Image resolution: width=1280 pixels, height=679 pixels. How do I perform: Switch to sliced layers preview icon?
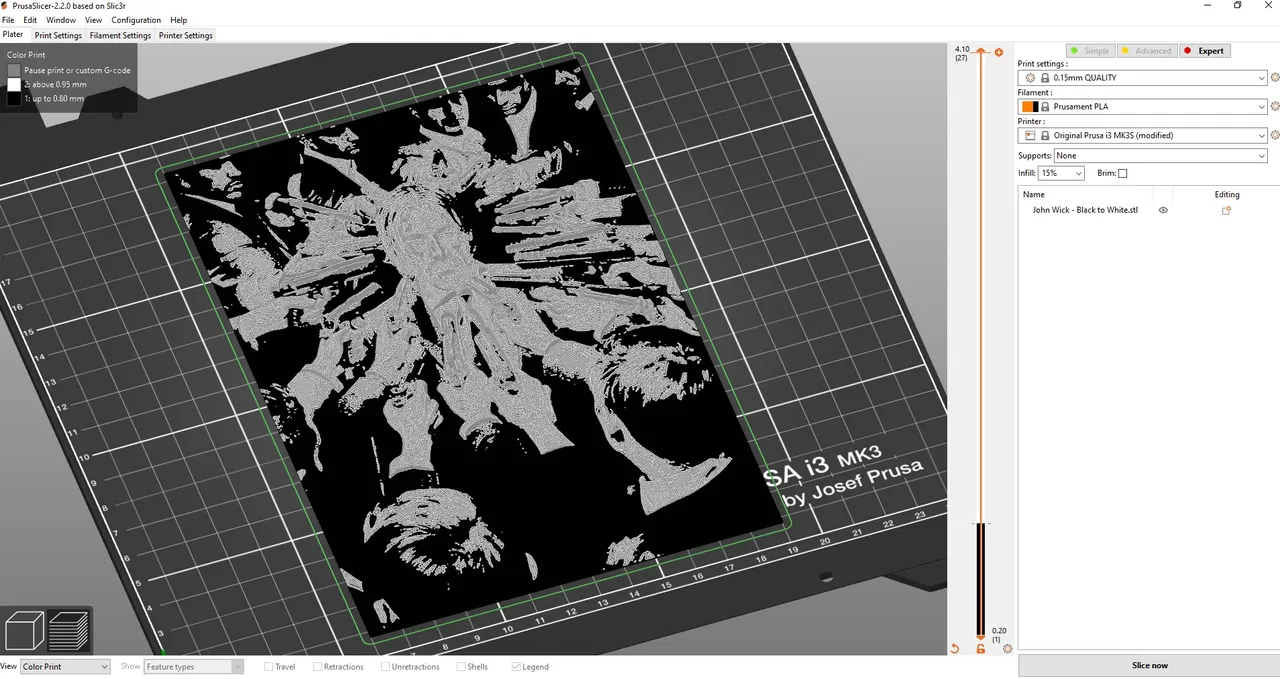click(x=69, y=631)
